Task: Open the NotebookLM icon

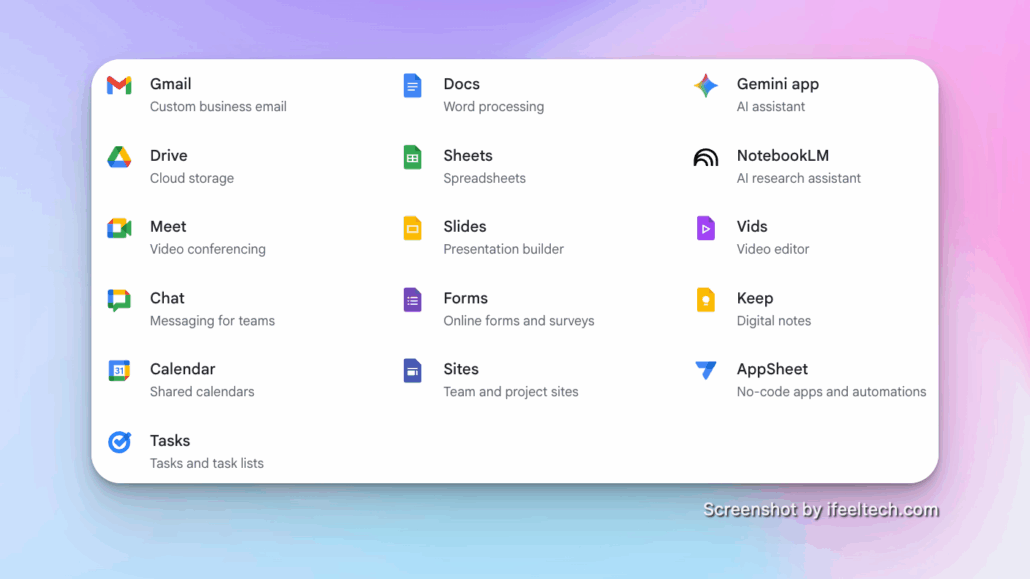Action: 706,157
